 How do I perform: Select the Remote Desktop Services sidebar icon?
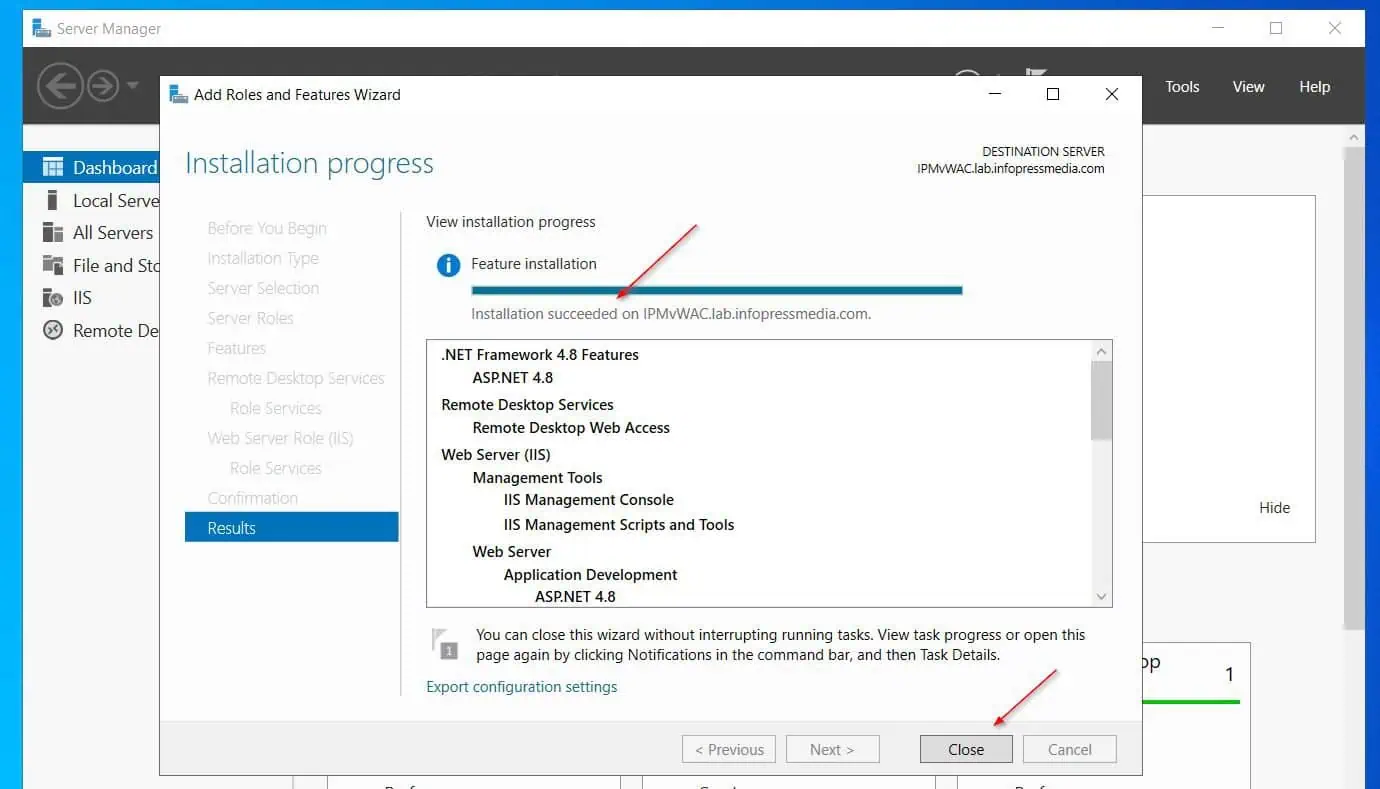tap(53, 330)
